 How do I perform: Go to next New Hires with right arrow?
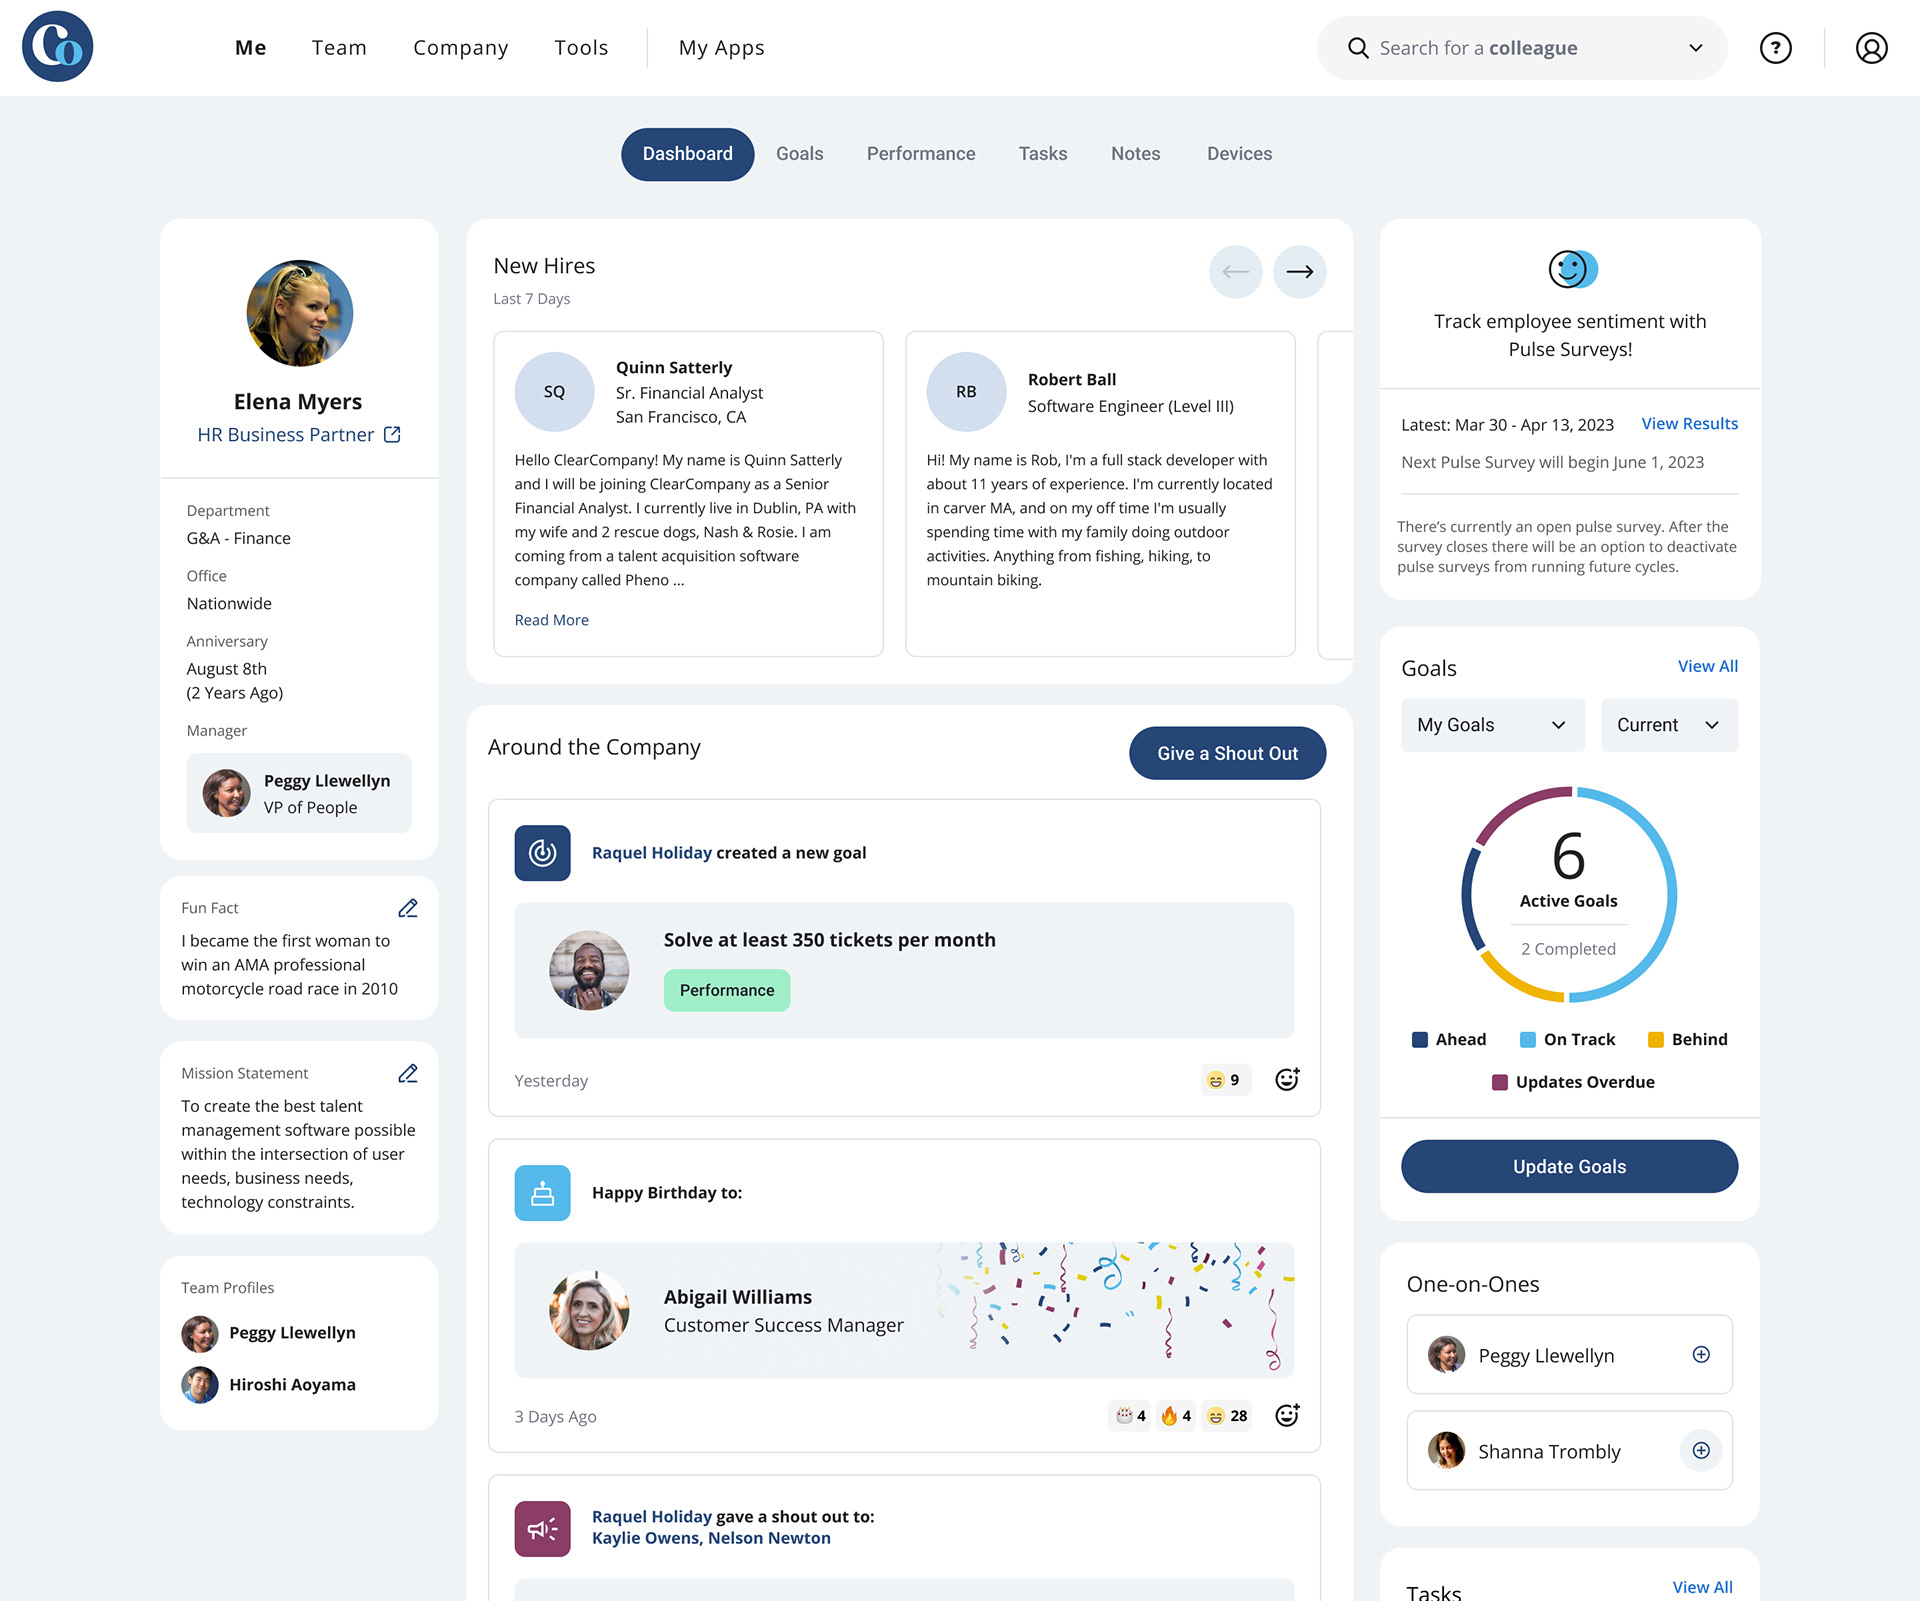(1299, 271)
